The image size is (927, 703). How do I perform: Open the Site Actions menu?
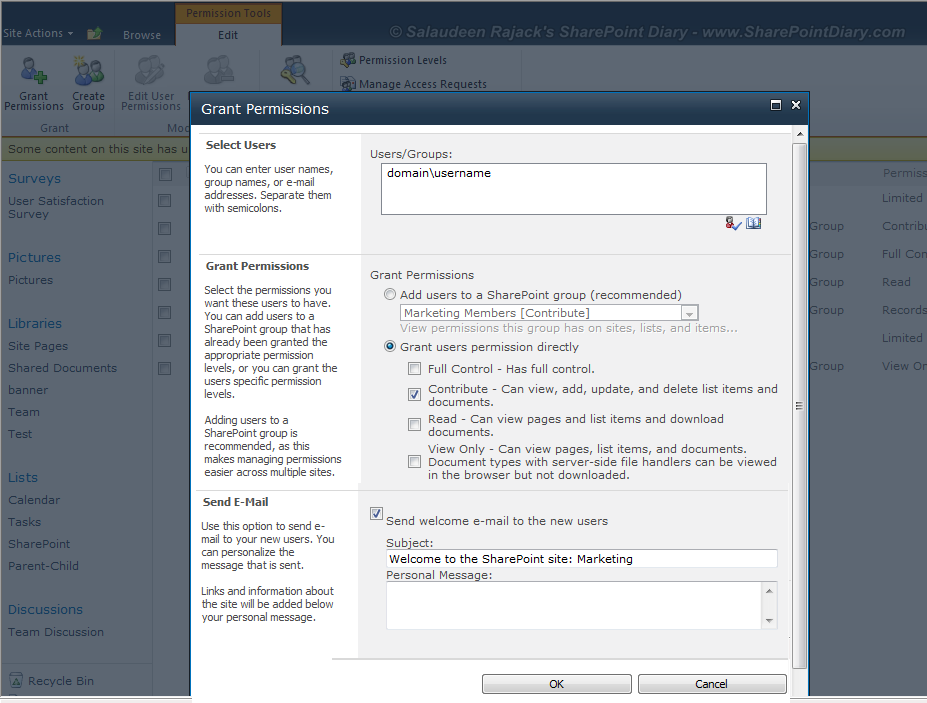(x=38, y=33)
